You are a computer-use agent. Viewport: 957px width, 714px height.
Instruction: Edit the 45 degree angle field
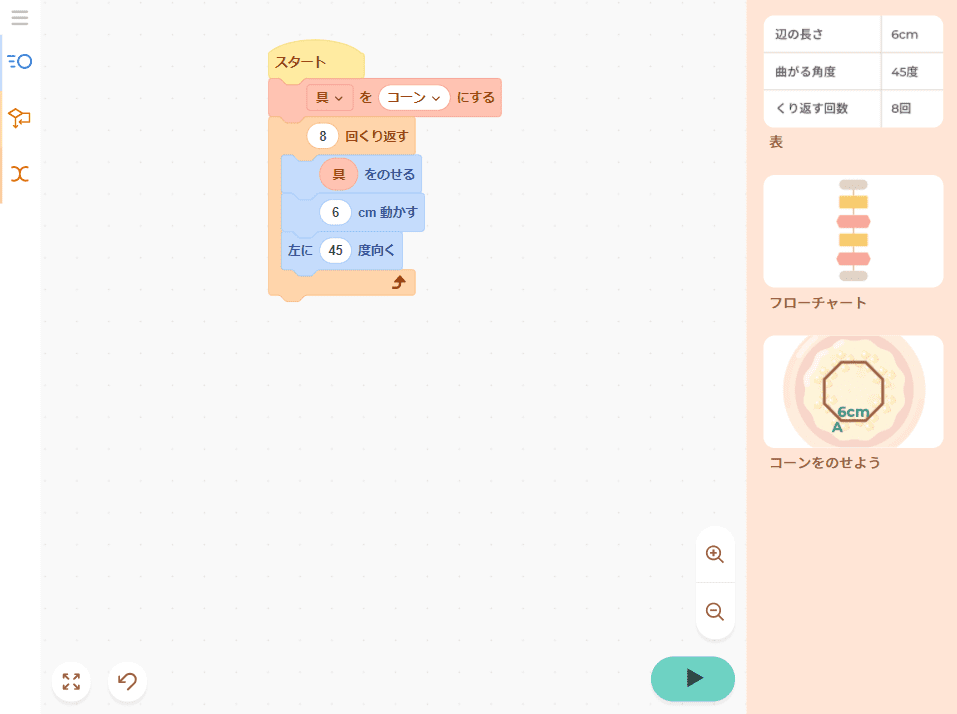tap(335, 250)
